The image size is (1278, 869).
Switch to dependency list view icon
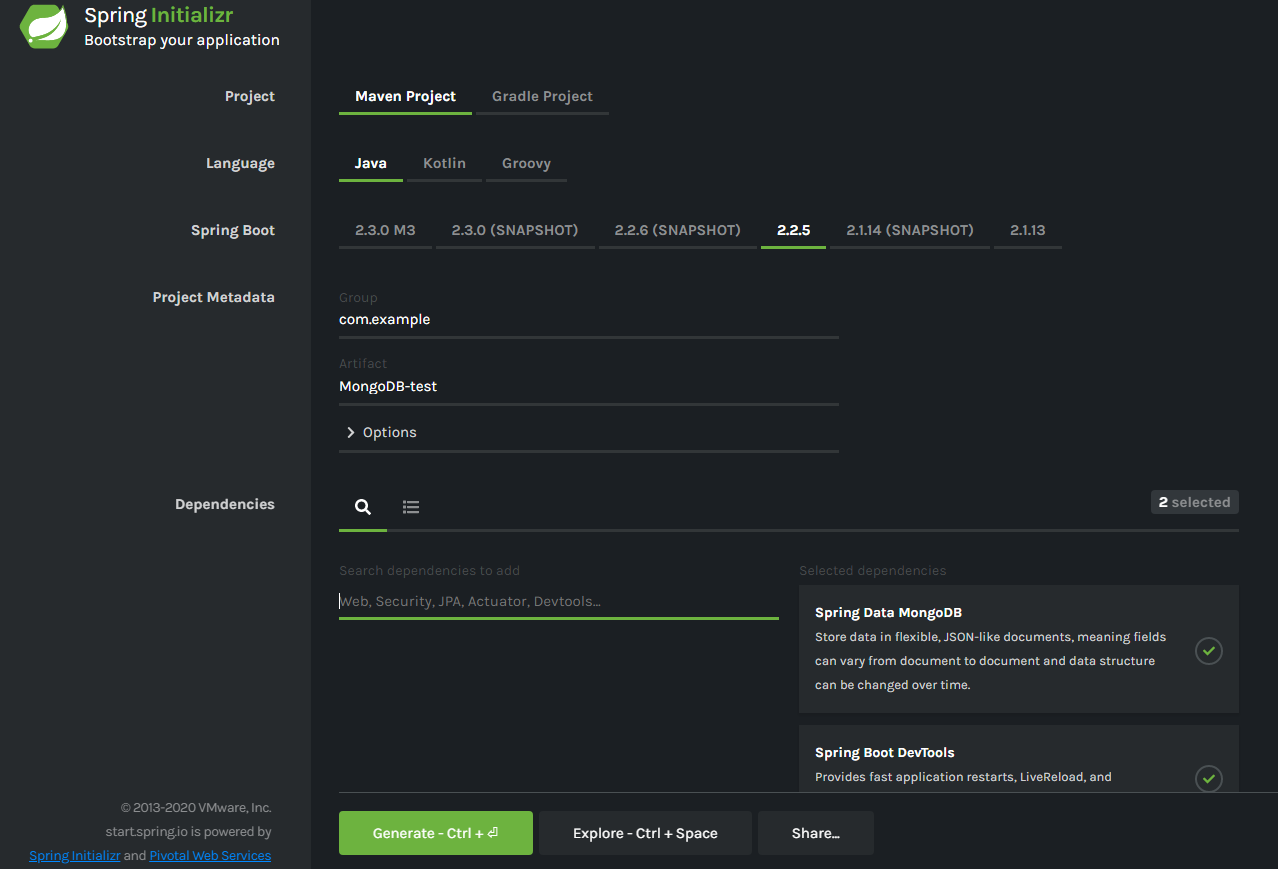[x=411, y=507]
